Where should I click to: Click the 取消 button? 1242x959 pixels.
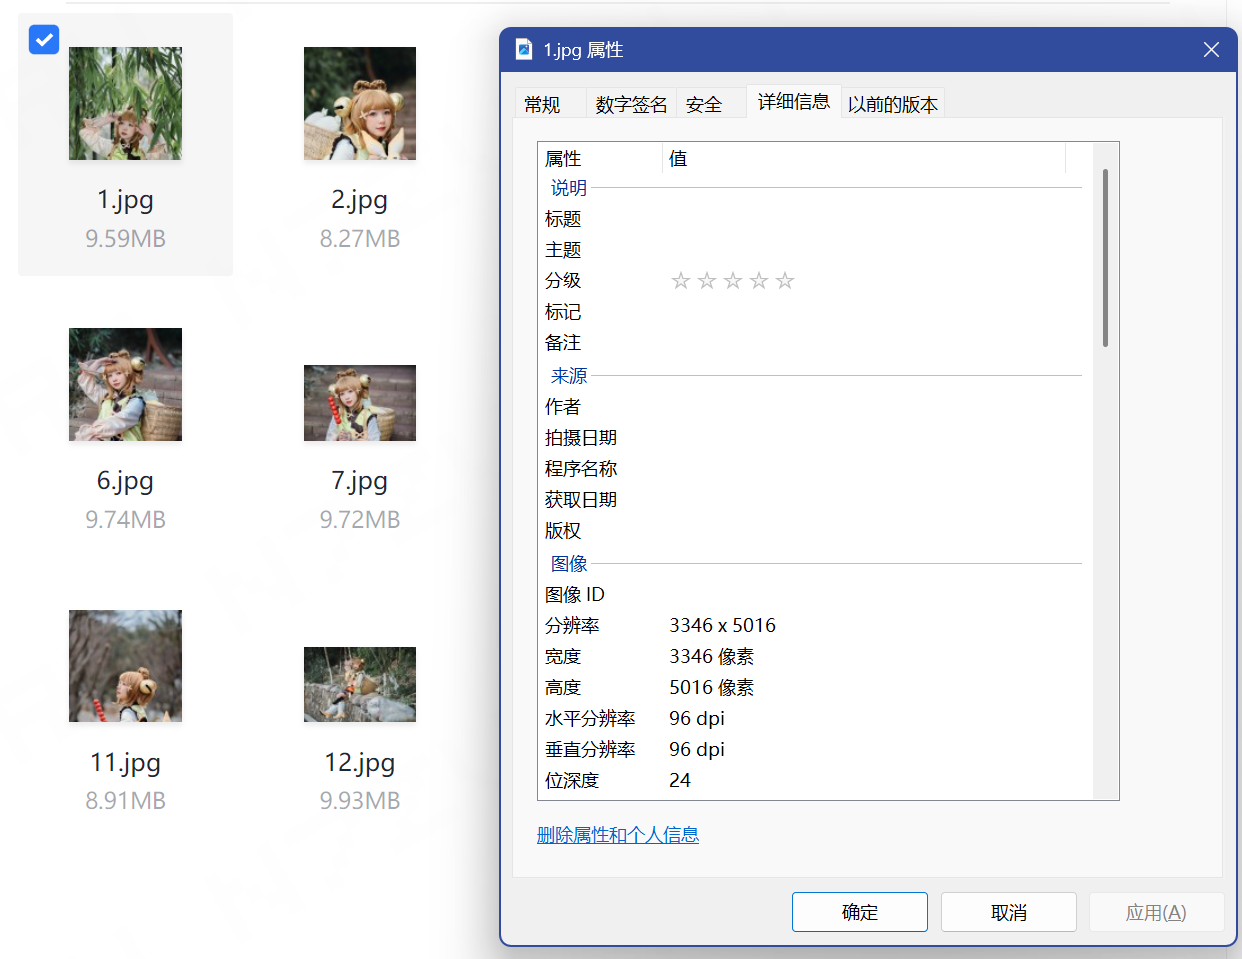tap(1008, 911)
